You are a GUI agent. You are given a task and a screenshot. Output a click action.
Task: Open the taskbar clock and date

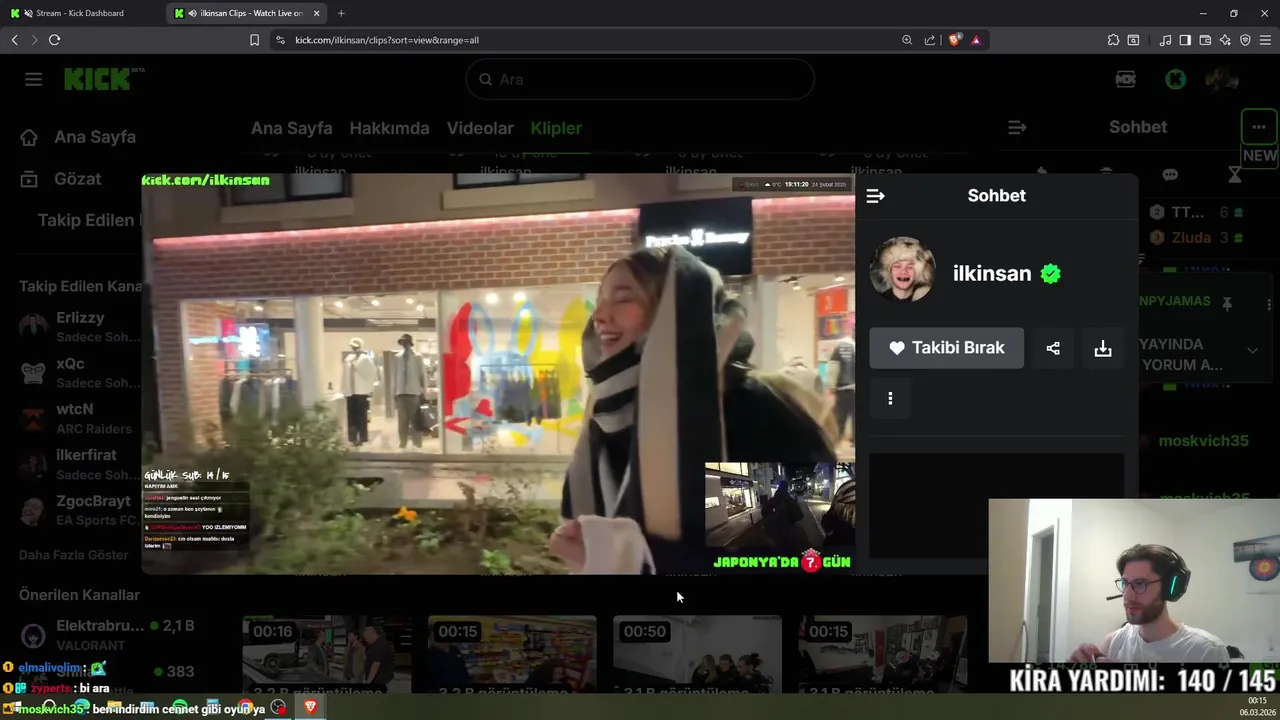[1256, 706]
